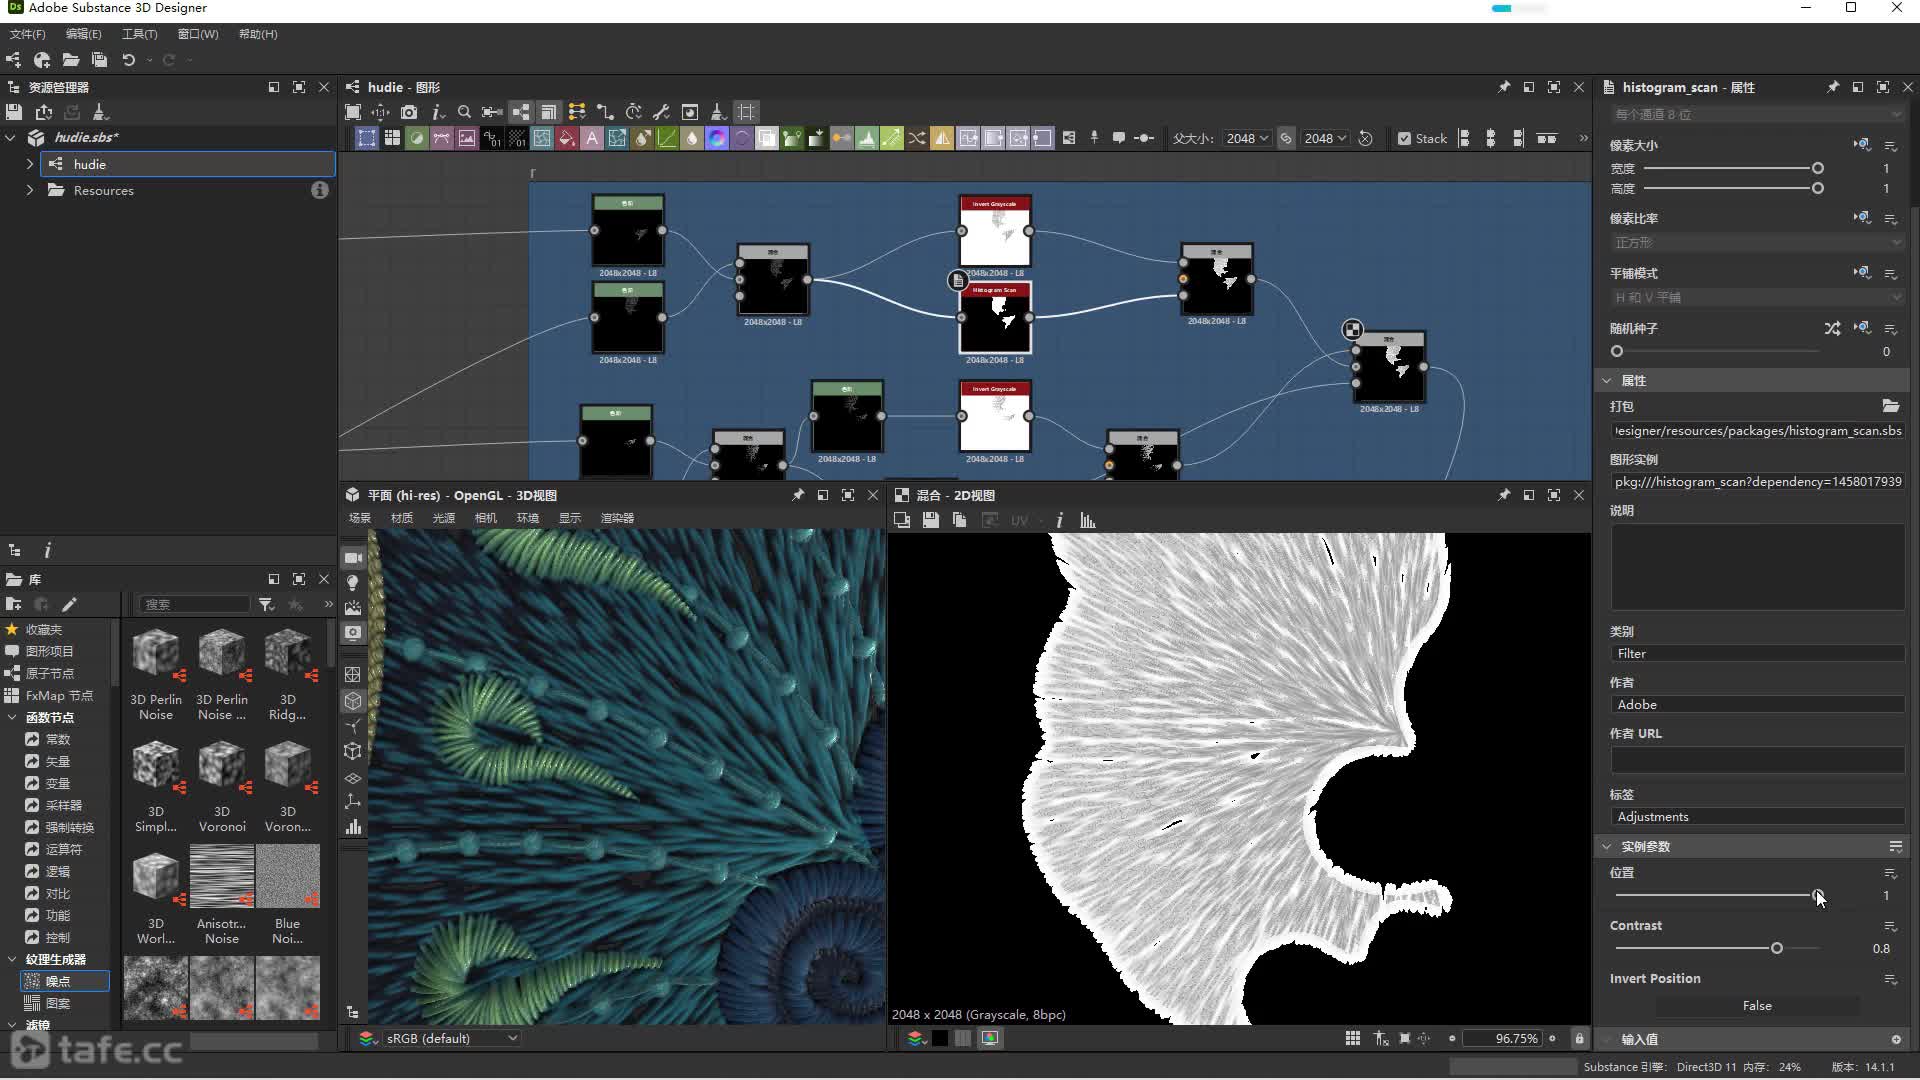Select the Anisotropic Noise thumbnail in library
The height and width of the screenshot is (1080, 1920).
222,876
